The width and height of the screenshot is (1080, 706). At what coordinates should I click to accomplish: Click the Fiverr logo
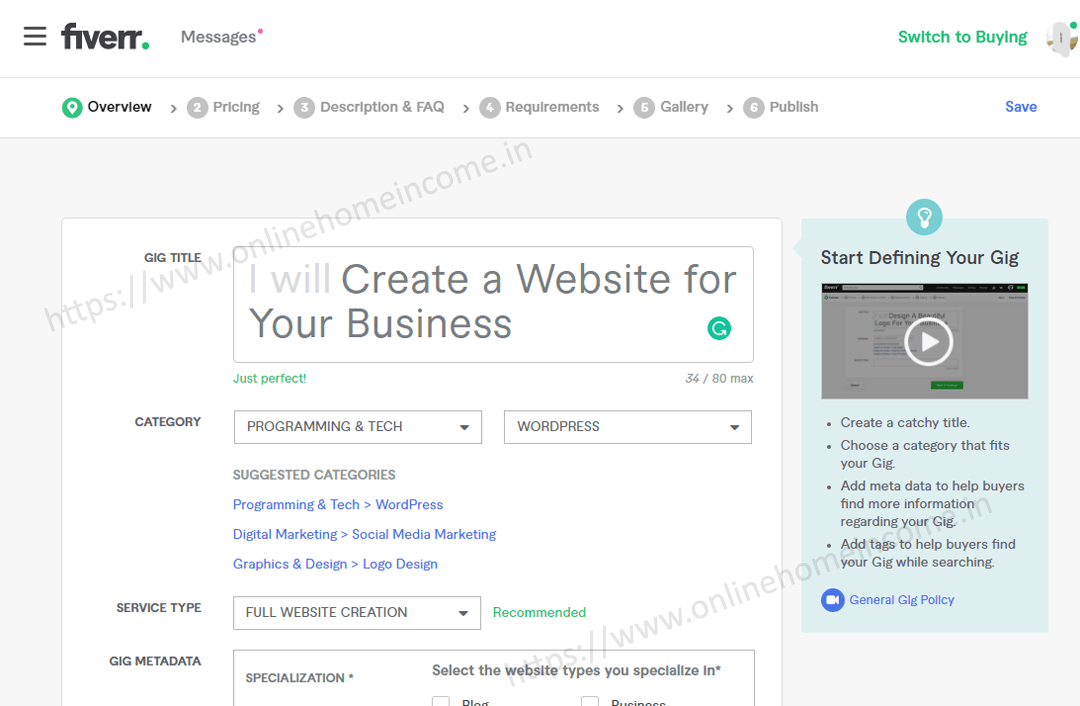coord(105,37)
